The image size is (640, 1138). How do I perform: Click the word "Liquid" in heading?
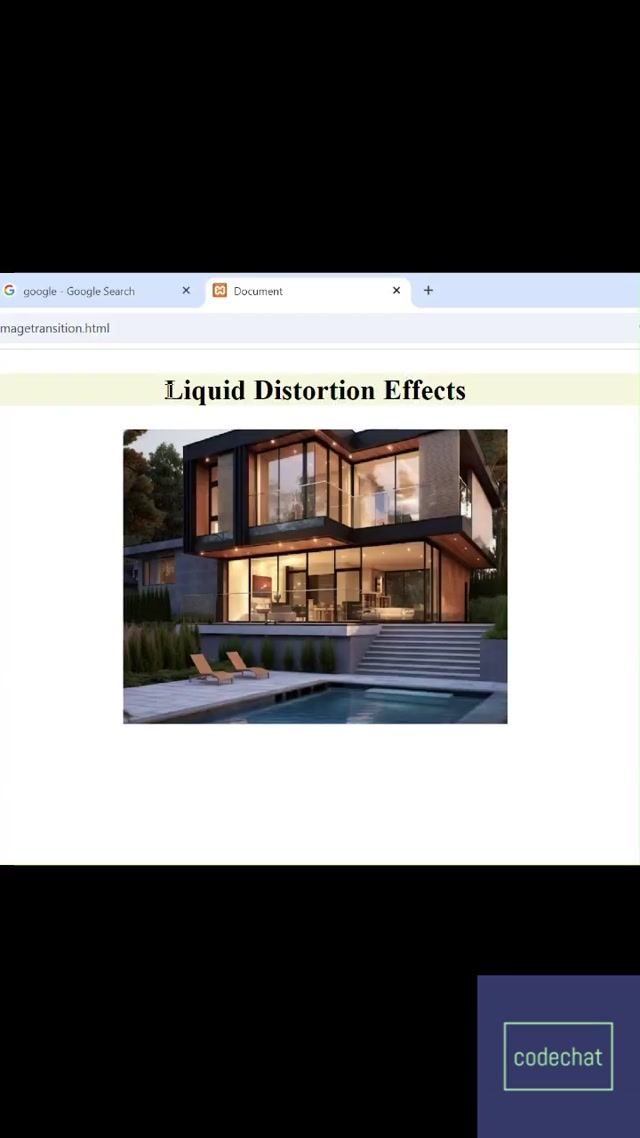point(206,390)
